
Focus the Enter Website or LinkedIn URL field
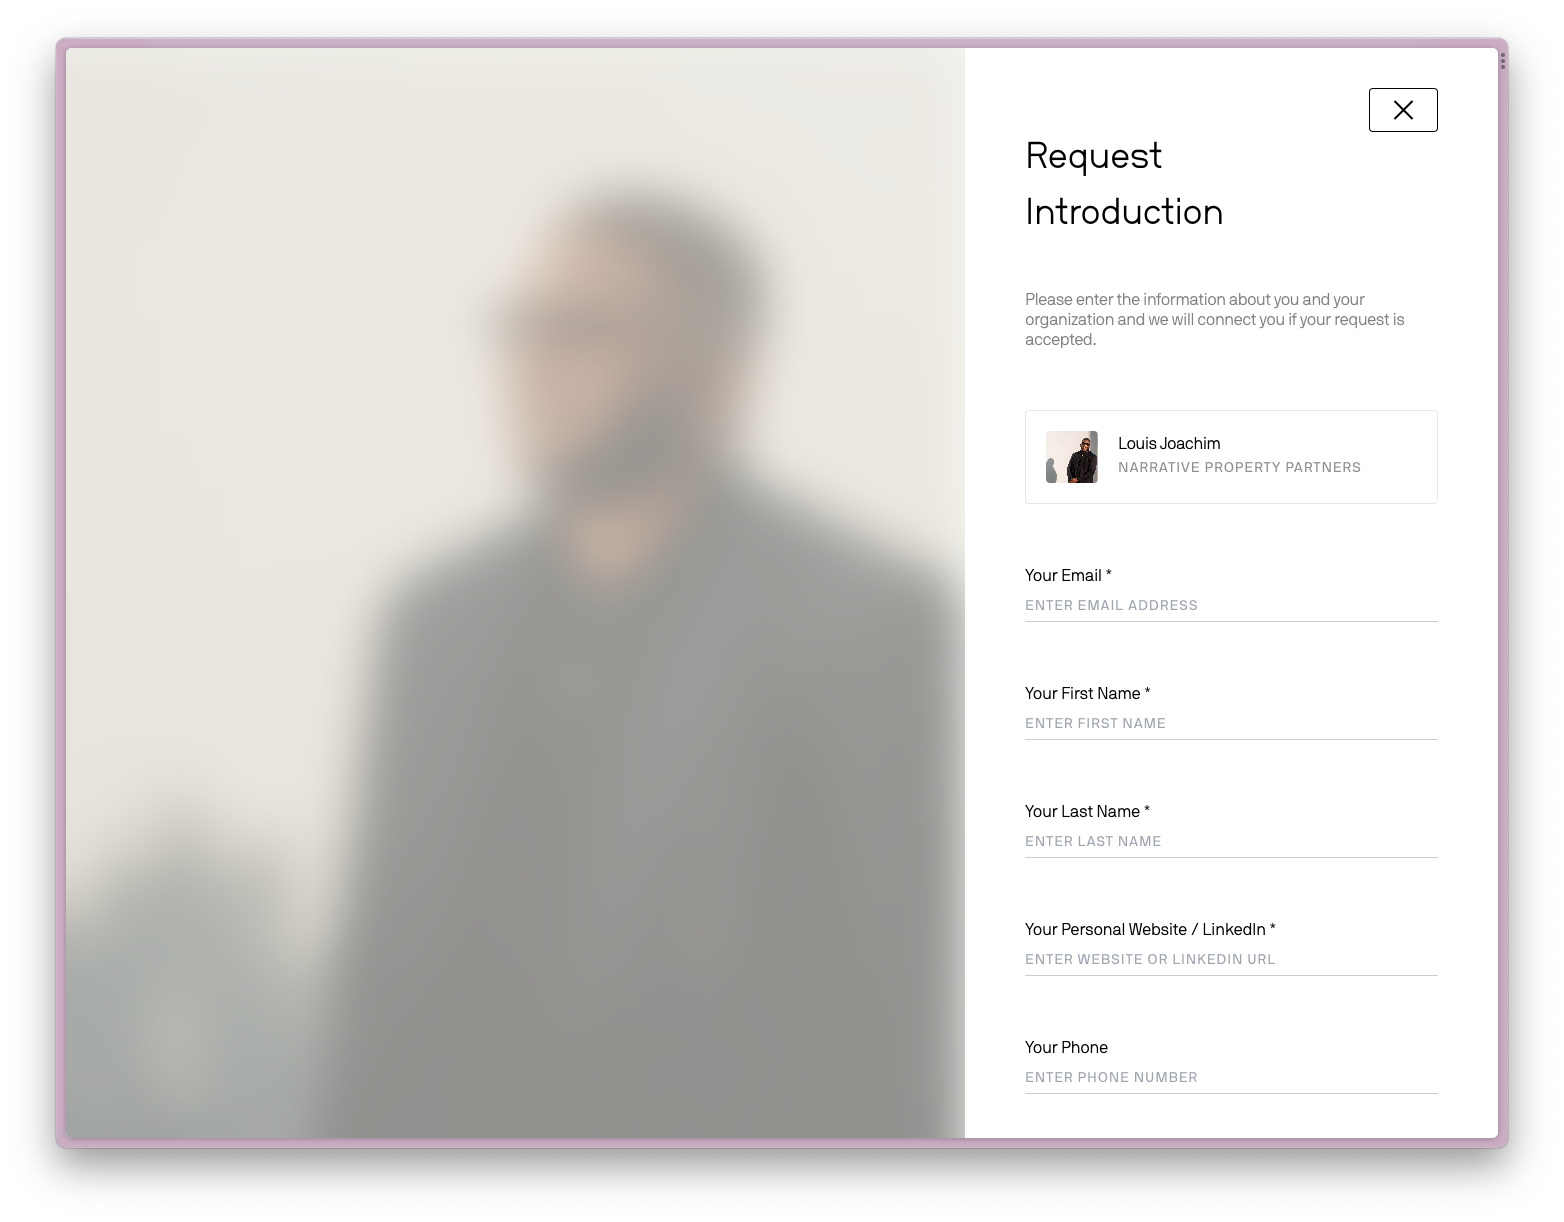click(x=1231, y=960)
